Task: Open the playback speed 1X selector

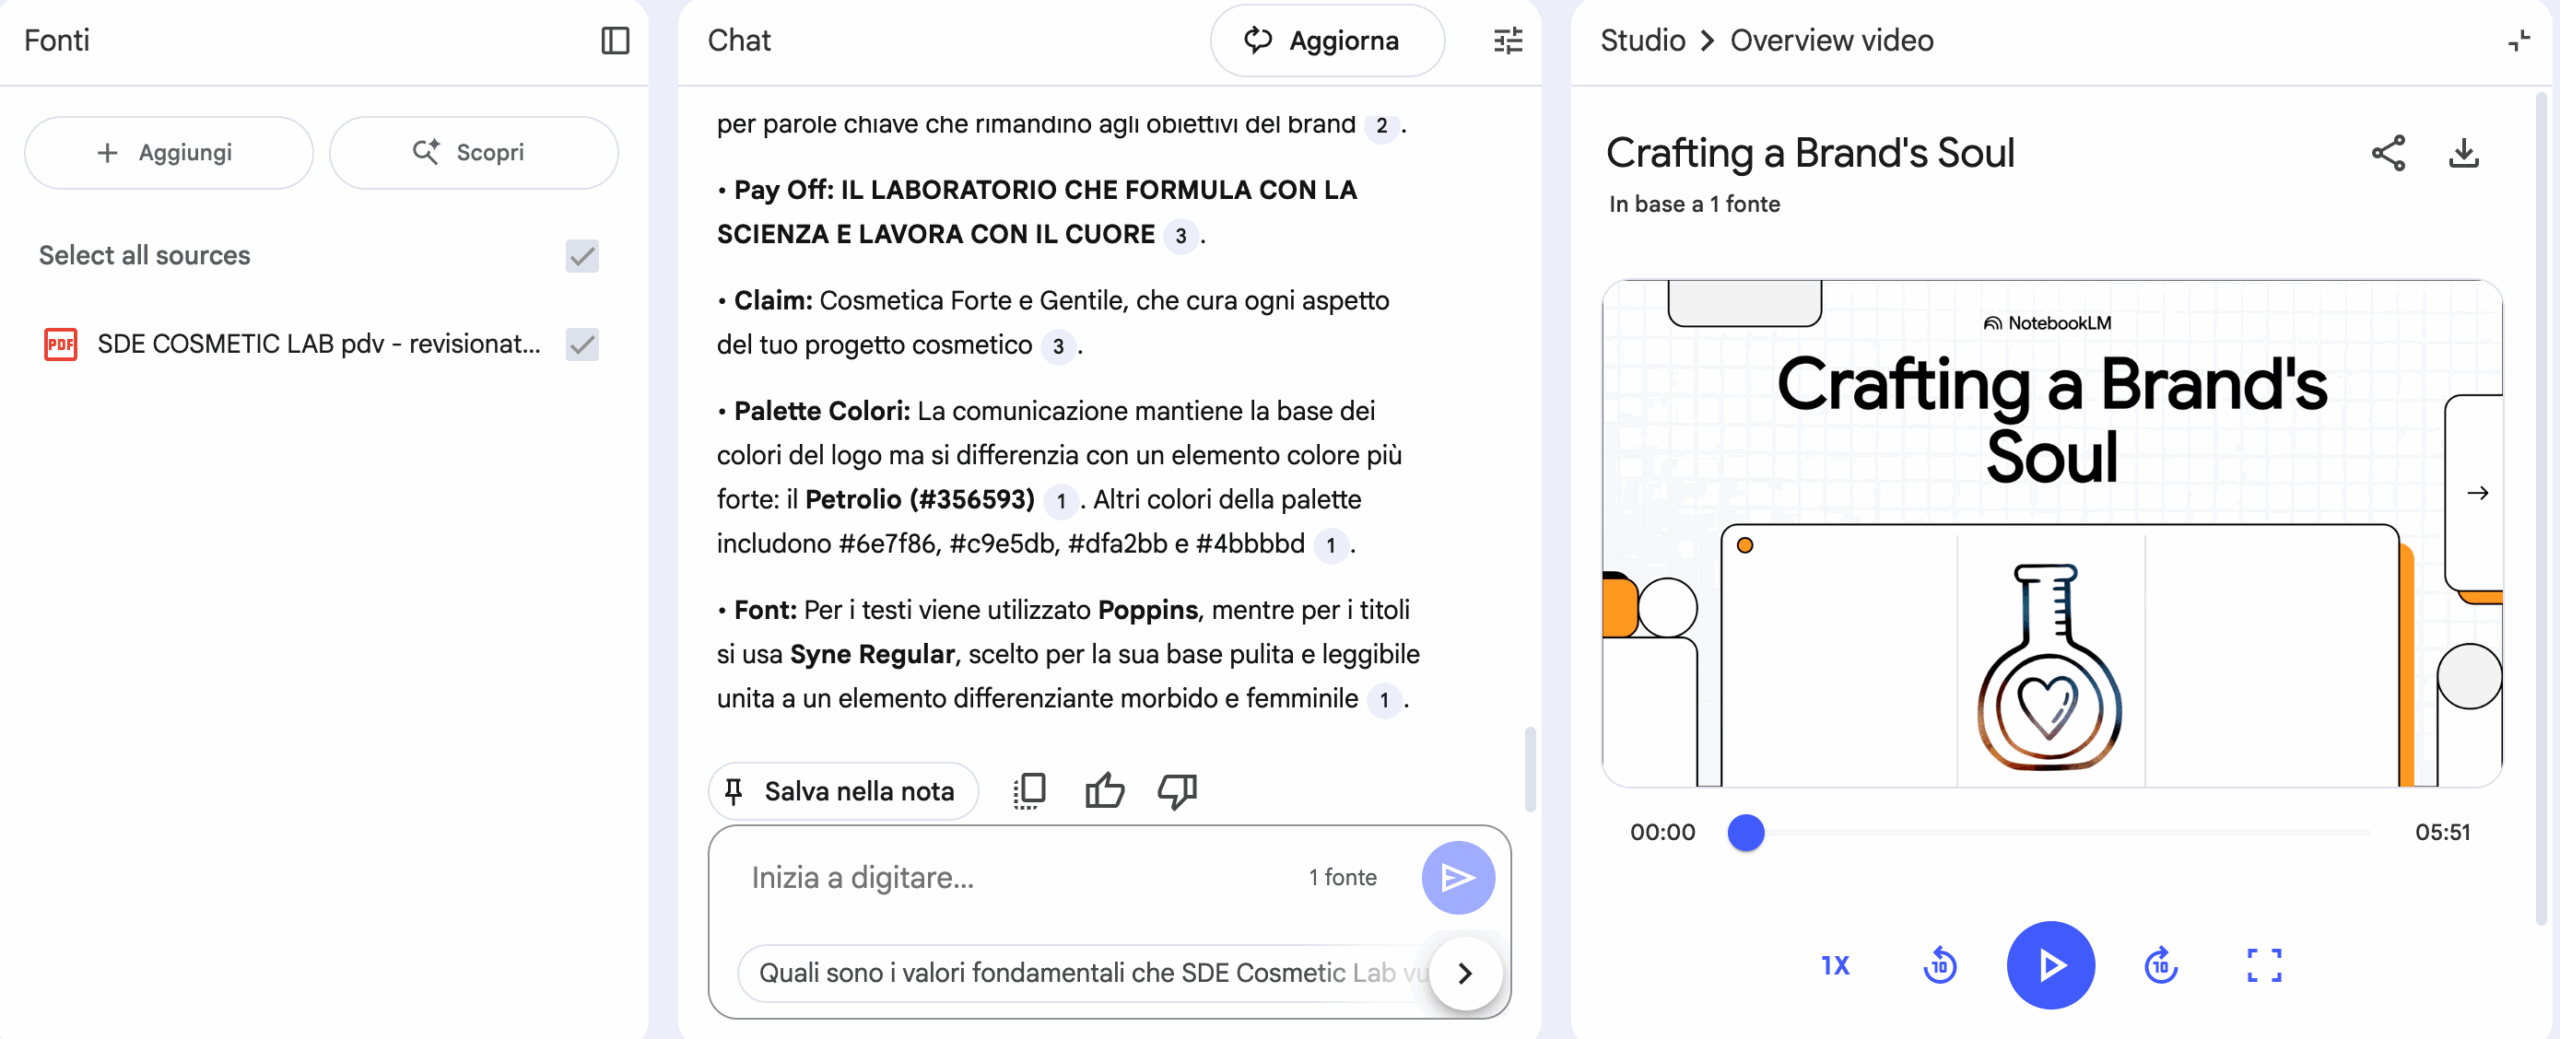Action: [1834, 965]
